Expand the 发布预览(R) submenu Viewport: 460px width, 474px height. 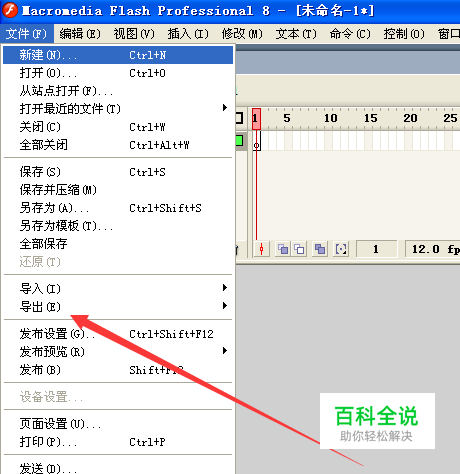click(x=118, y=352)
